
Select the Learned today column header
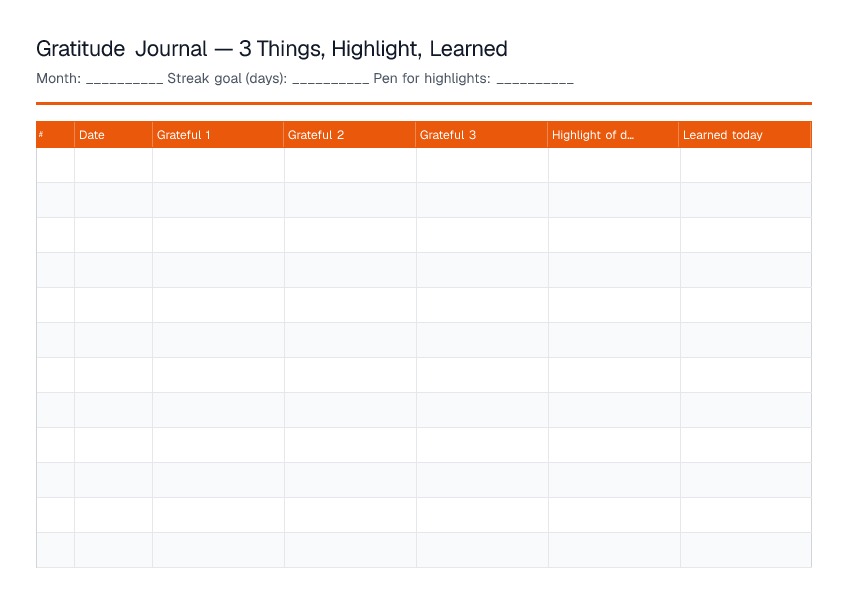tap(745, 135)
